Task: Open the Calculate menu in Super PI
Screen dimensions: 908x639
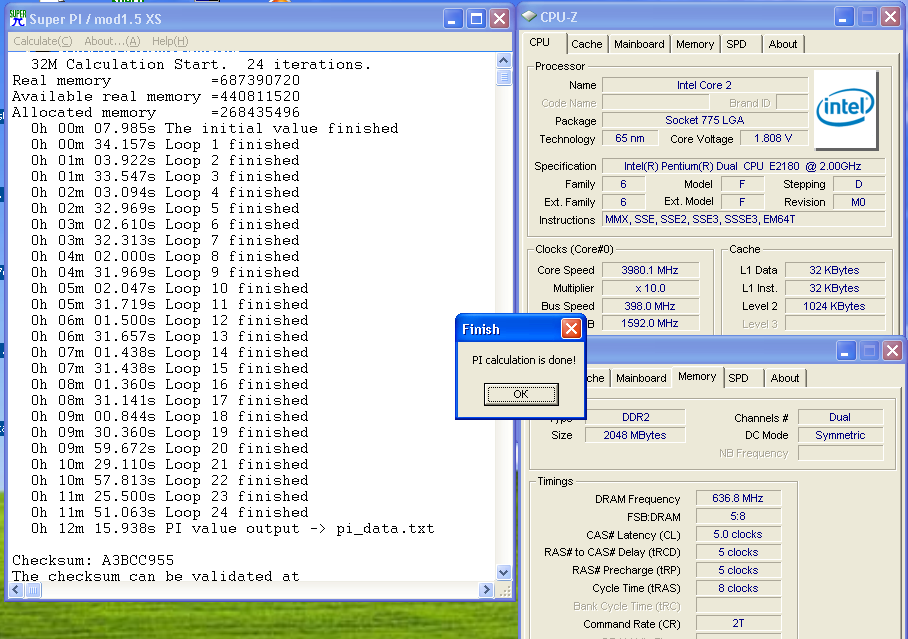Action: pyautogui.click(x=42, y=41)
